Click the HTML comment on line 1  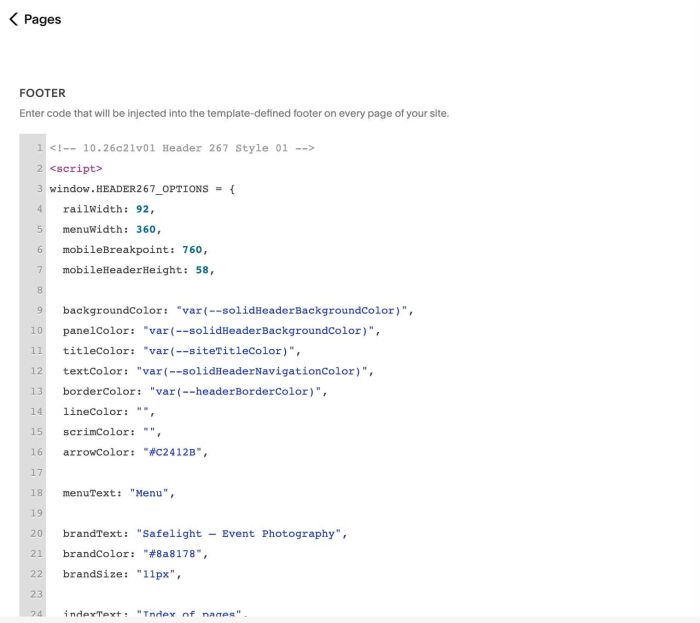click(182, 148)
